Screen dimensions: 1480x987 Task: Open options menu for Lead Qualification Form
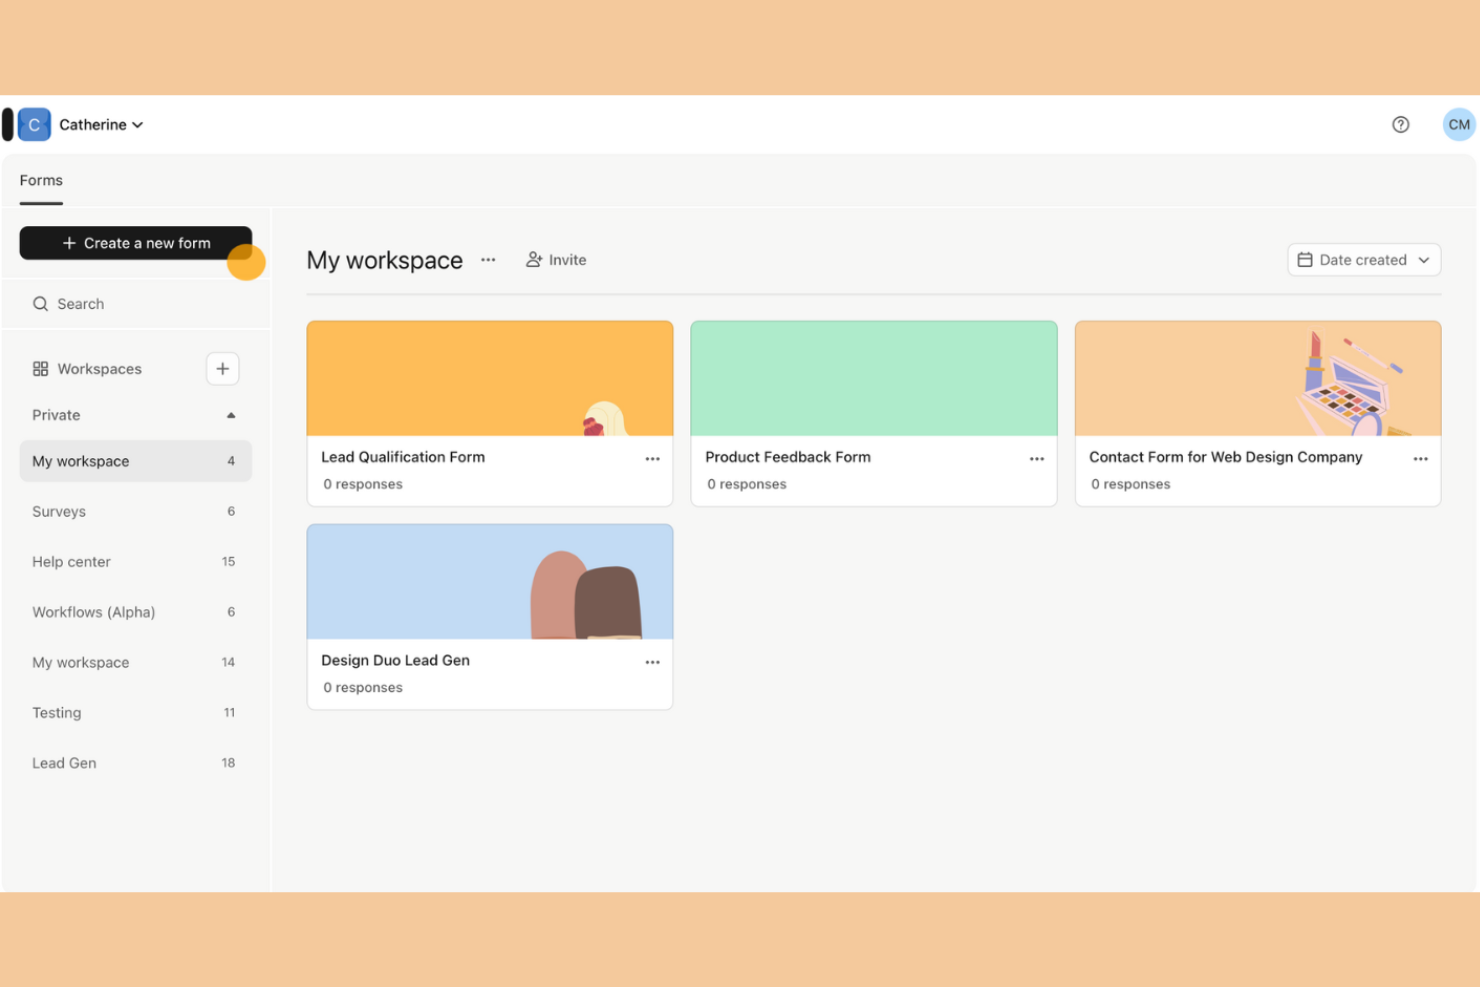(652, 458)
